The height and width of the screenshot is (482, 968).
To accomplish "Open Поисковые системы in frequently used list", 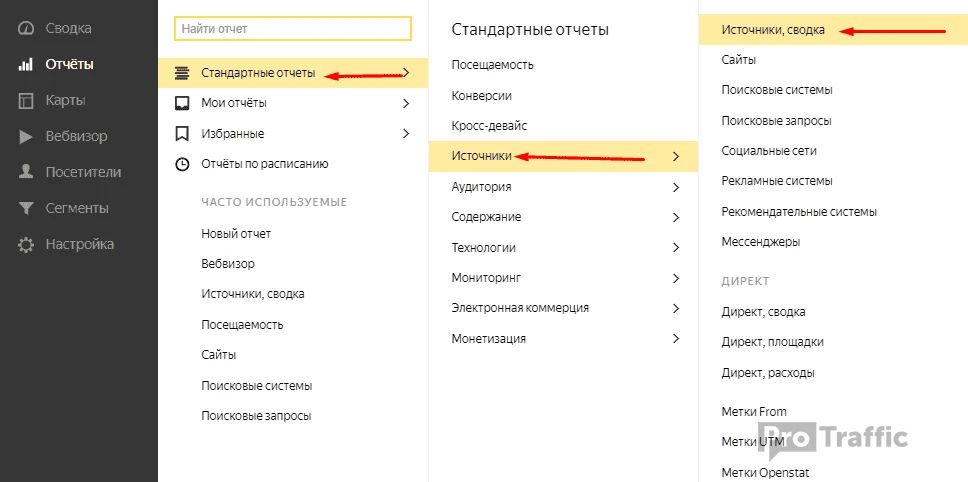I will 257,386.
